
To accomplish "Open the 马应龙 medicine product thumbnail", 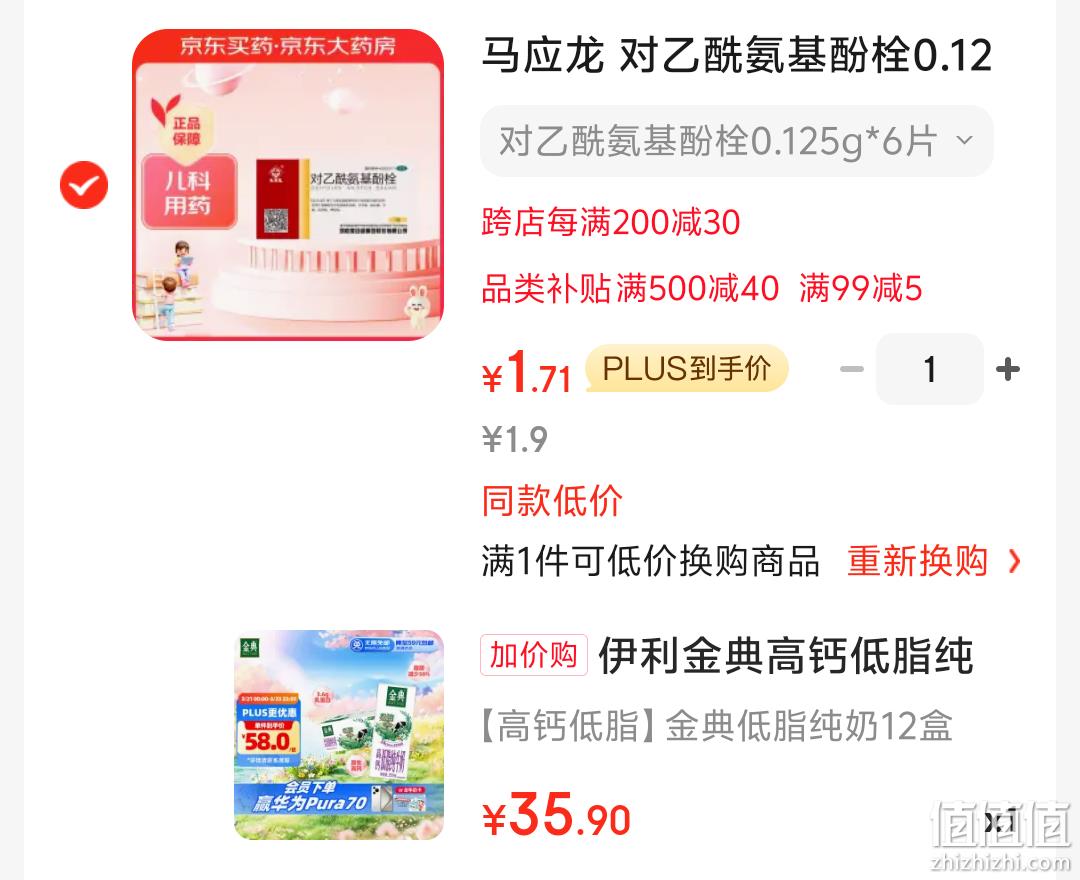I will [x=288, y=185].
